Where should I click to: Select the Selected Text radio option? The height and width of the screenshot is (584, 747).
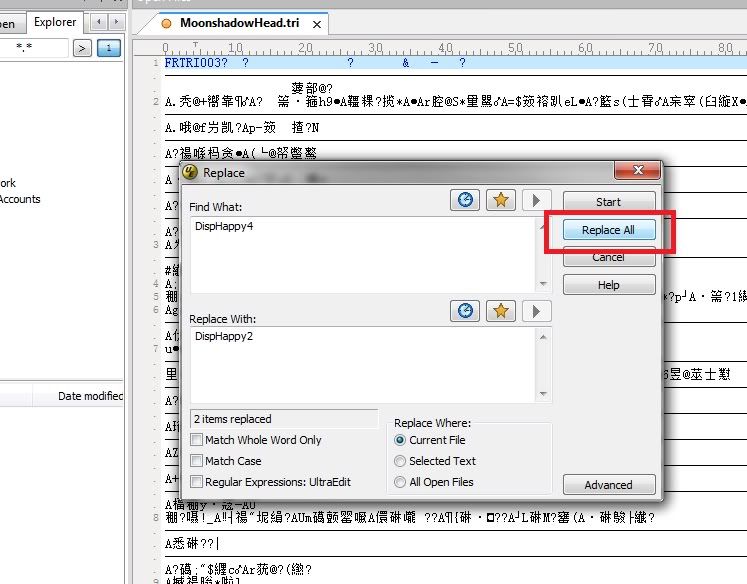pyautogui.click(x=400, y=461)
